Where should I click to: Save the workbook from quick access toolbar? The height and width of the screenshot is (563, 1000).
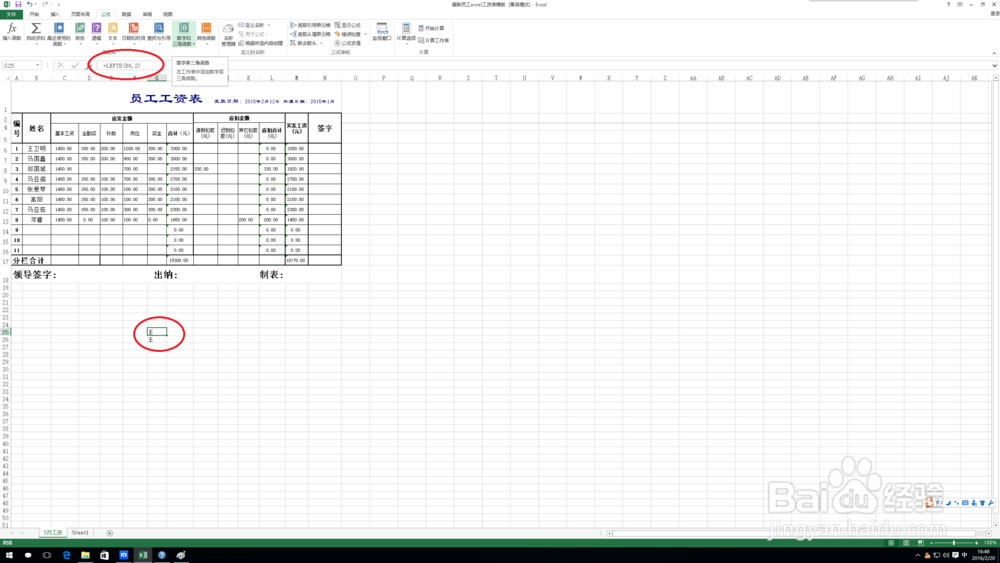click(x=18, y=4)
